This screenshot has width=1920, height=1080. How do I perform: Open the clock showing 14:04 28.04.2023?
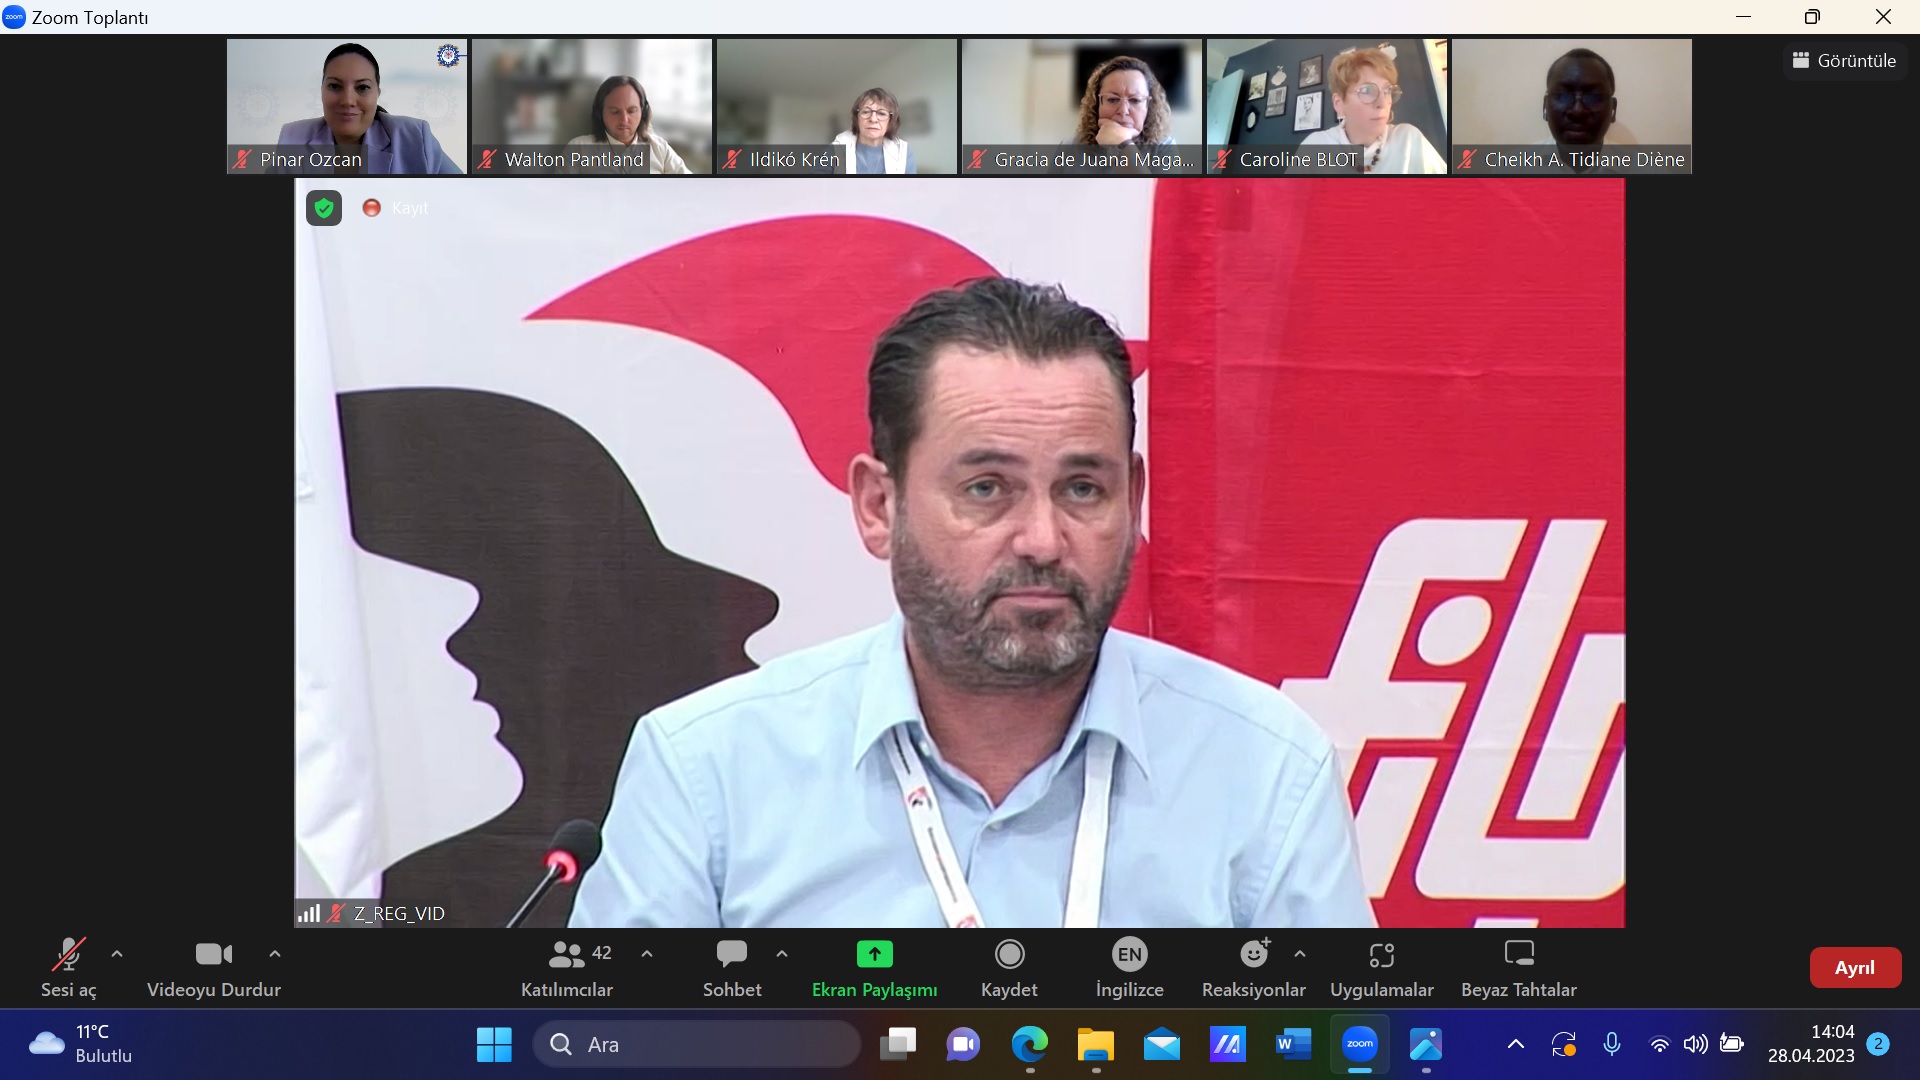(1811, 1044)
